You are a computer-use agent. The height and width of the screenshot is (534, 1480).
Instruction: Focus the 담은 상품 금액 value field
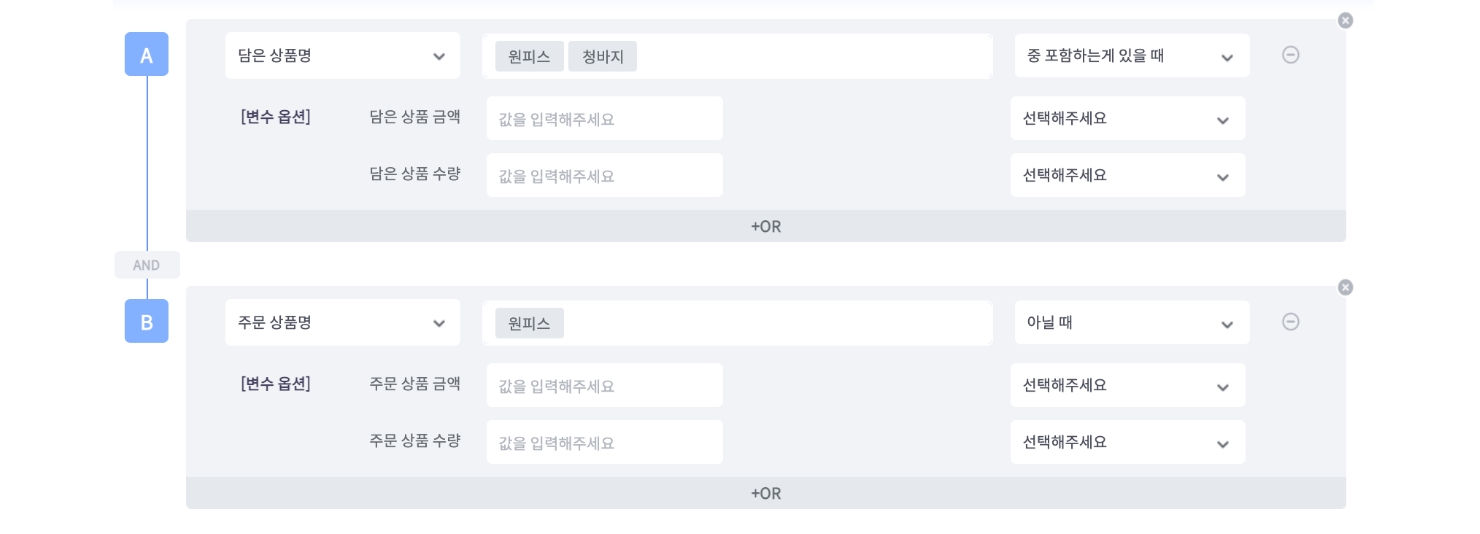[604, 119]
